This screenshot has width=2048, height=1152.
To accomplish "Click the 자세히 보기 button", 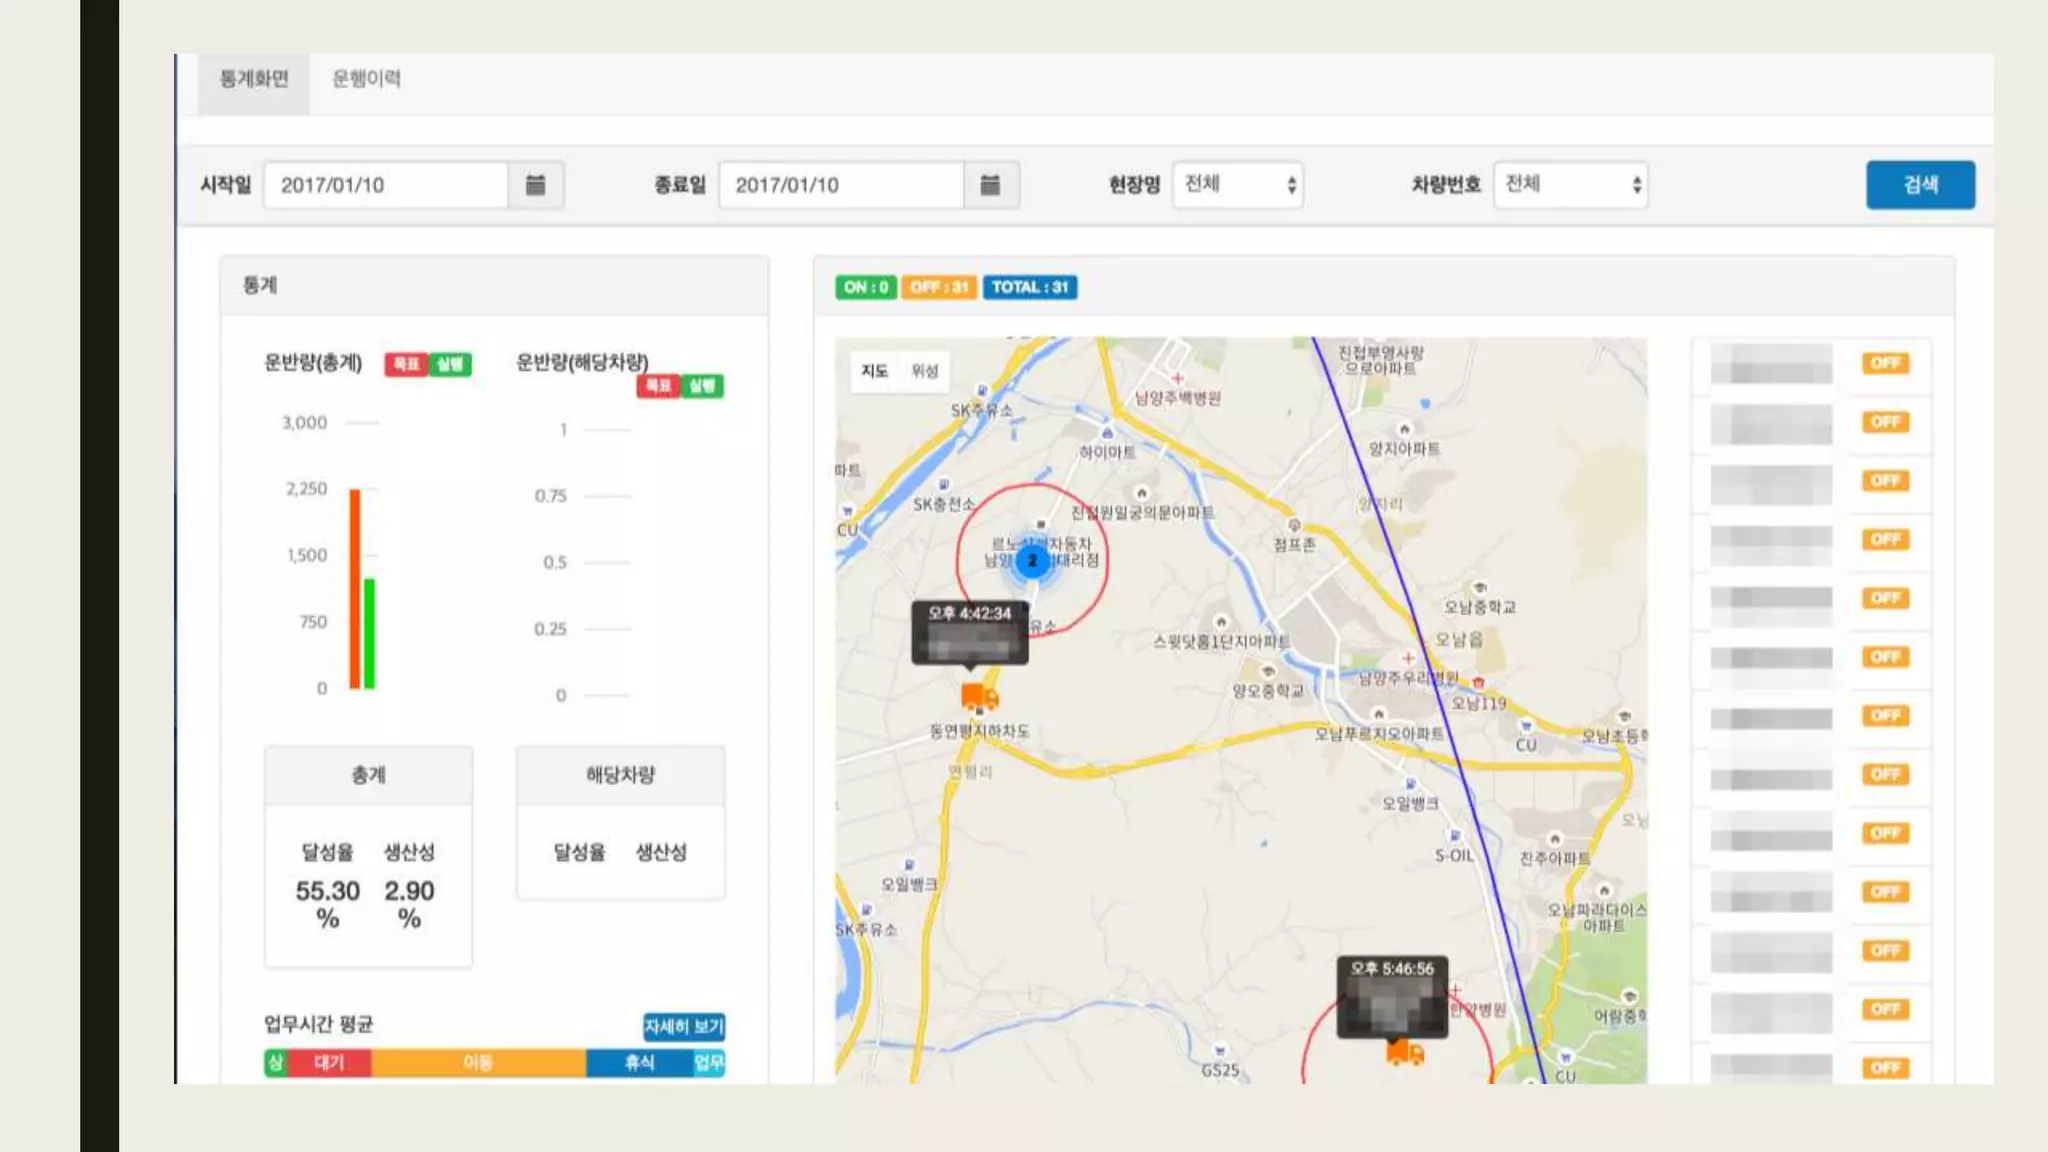I will pyautogui.click(x=684, y=1026).
